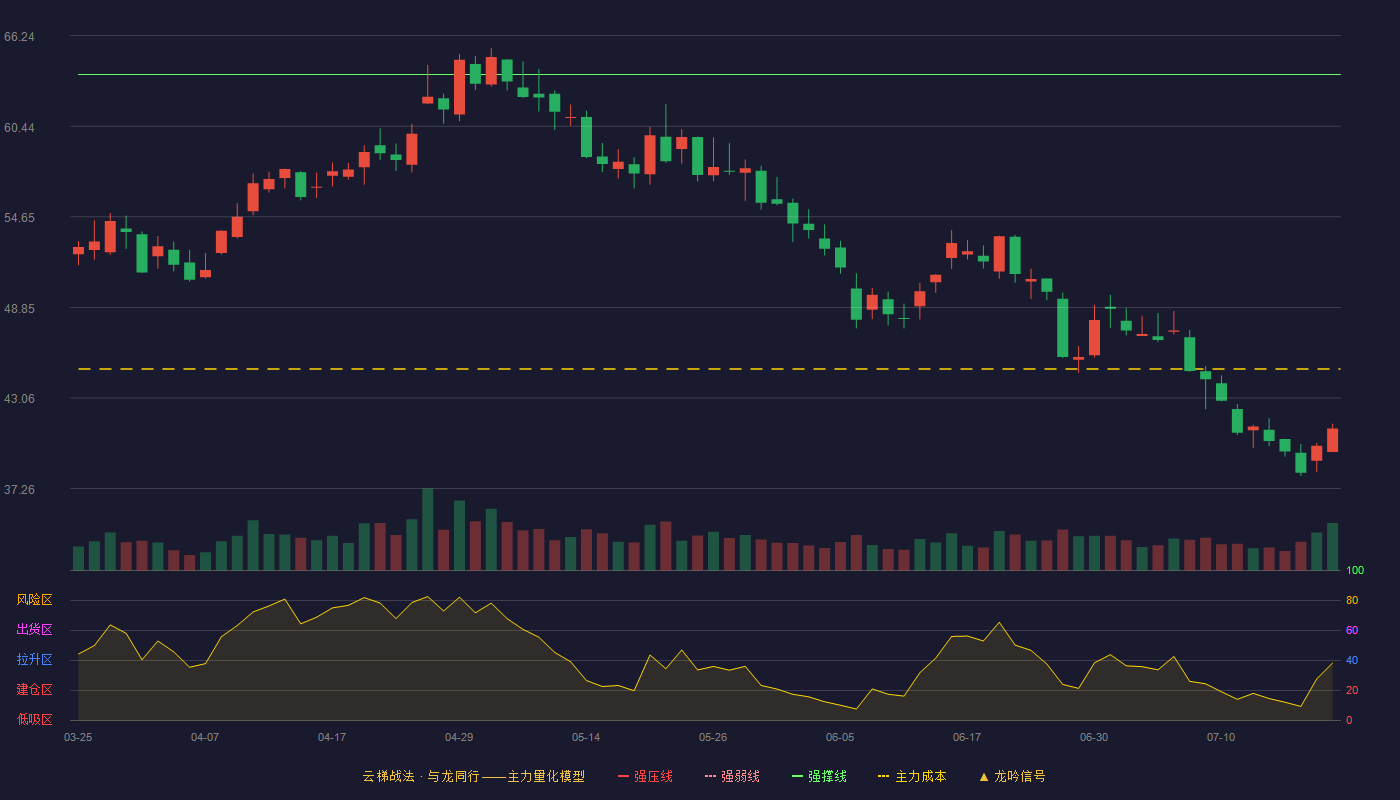The height and width of the screenshot is (800, 1400).
Task: Toggle the 强压线 legend item
Action: click(645, 776)
